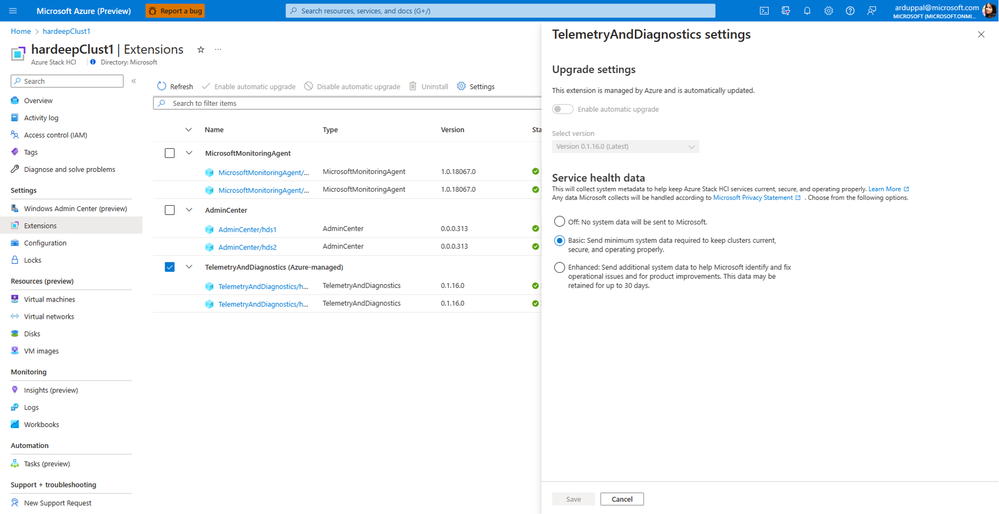This screenshot has width=999, height=514.
Task: Click the Cancel button
Action: pyautogui.click(x=622, y=499)
